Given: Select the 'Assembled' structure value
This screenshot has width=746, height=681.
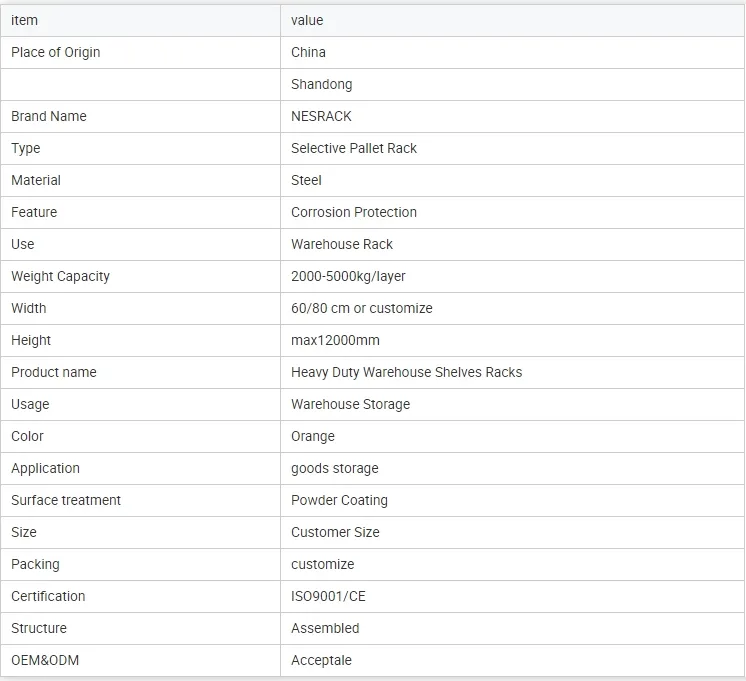Looking at the screenshot, I should click(325, 628).
